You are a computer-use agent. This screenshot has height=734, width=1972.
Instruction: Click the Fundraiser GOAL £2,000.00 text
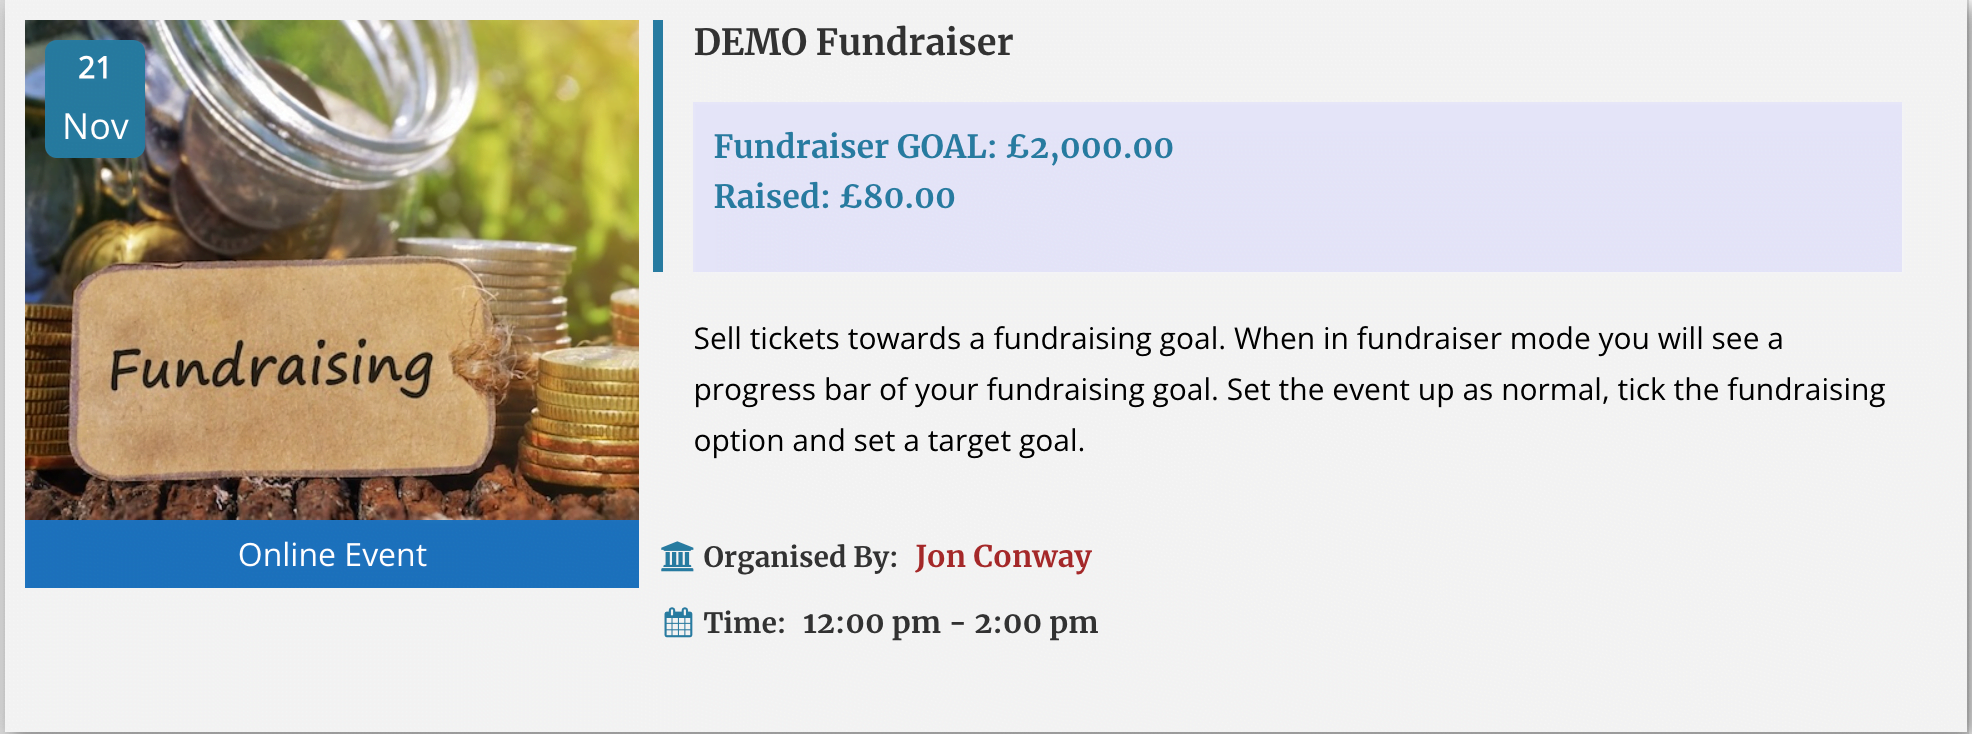(942, 146)
